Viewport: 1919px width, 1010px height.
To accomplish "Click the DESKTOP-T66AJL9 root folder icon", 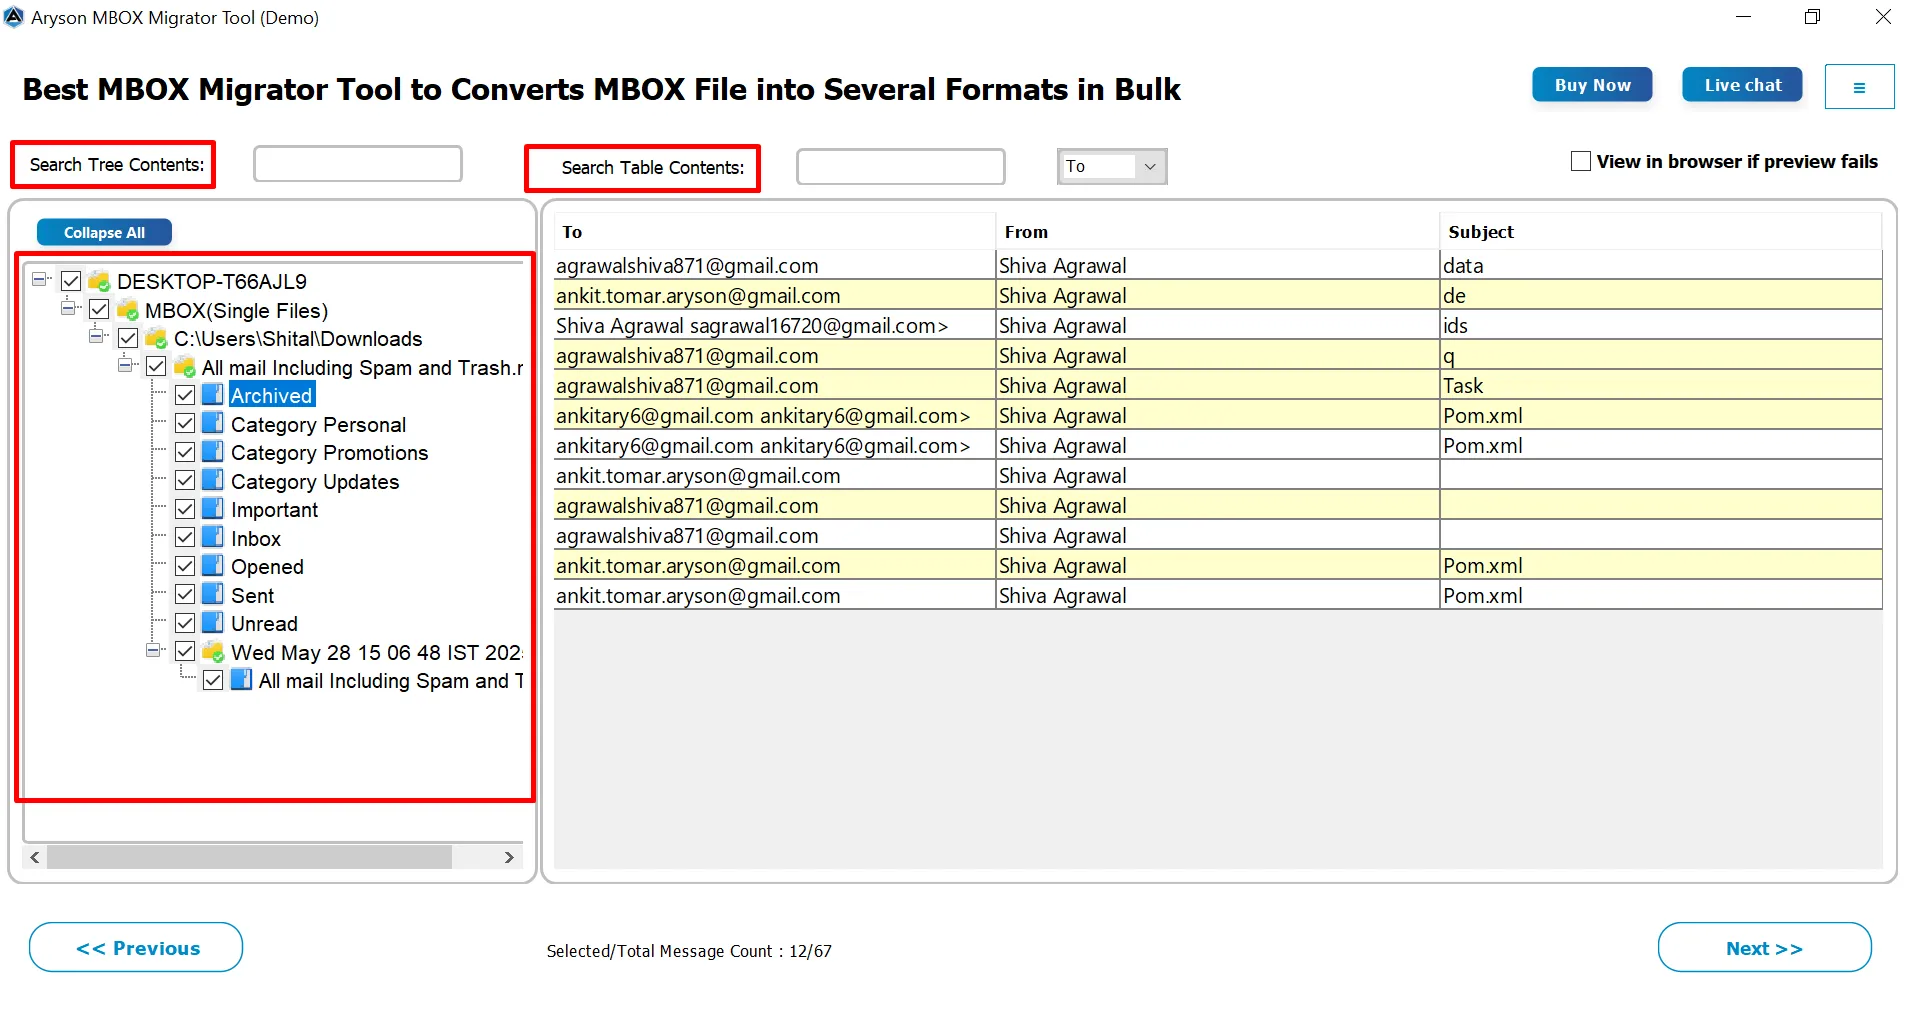I will click(x=99, y=281).
